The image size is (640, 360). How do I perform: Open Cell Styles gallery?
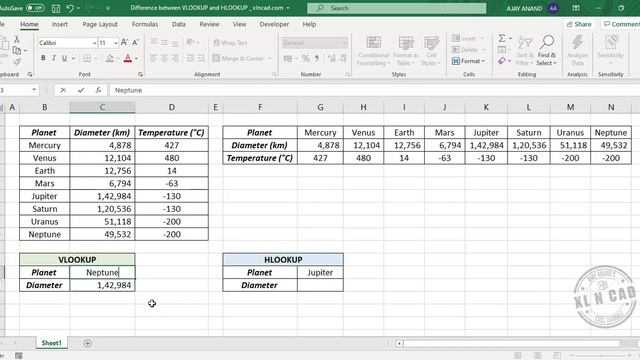(x=431, y=51)
